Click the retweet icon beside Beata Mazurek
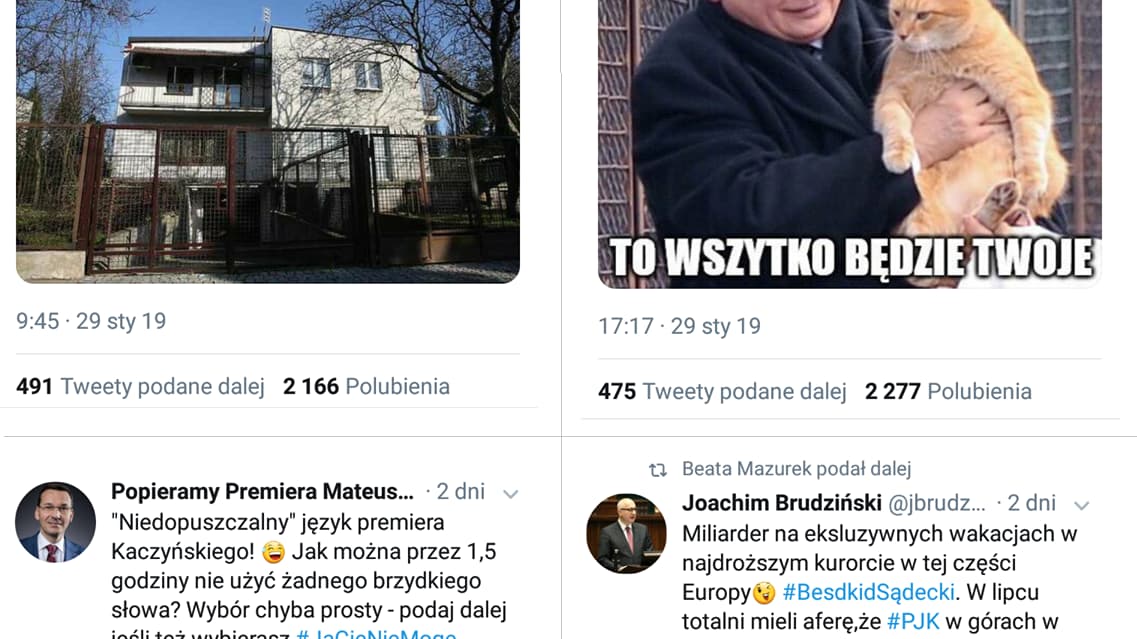1137x639 pixels. tap(658, 470)
